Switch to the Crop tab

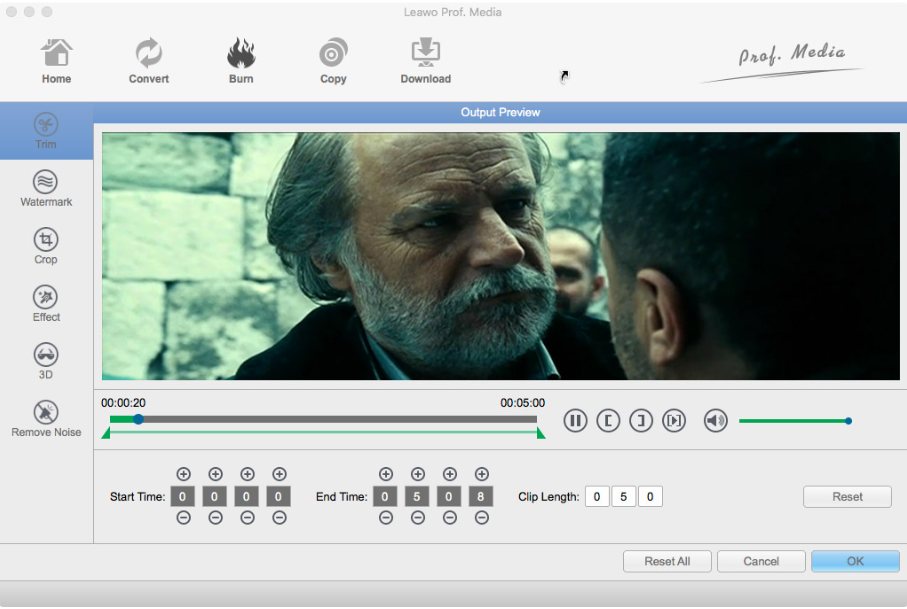(46, 246)
